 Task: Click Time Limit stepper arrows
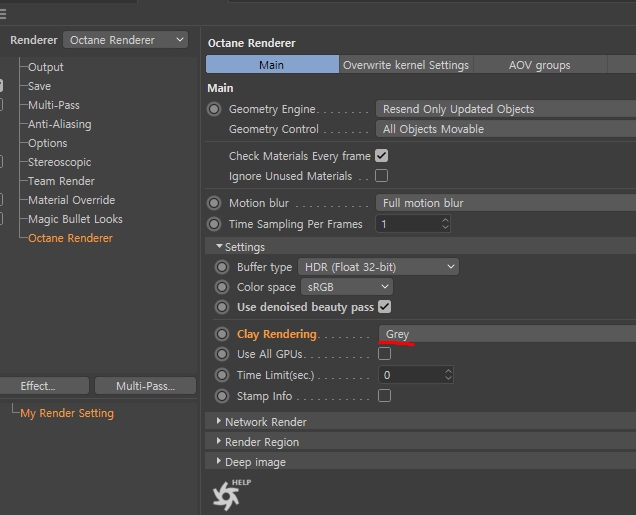click(x=448, y=375)
